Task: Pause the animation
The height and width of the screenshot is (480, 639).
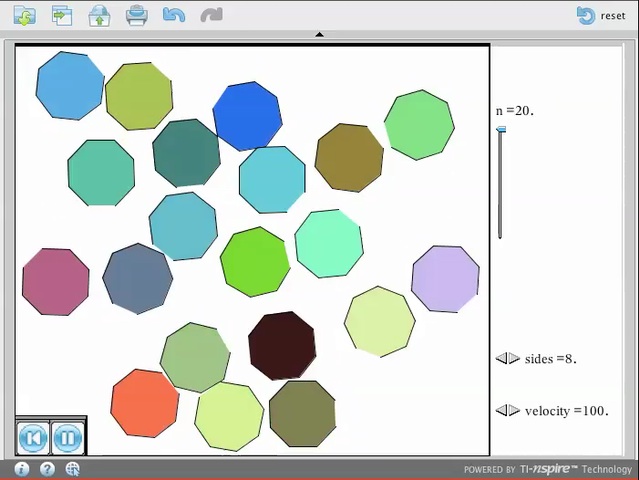Action: point(67,438)
